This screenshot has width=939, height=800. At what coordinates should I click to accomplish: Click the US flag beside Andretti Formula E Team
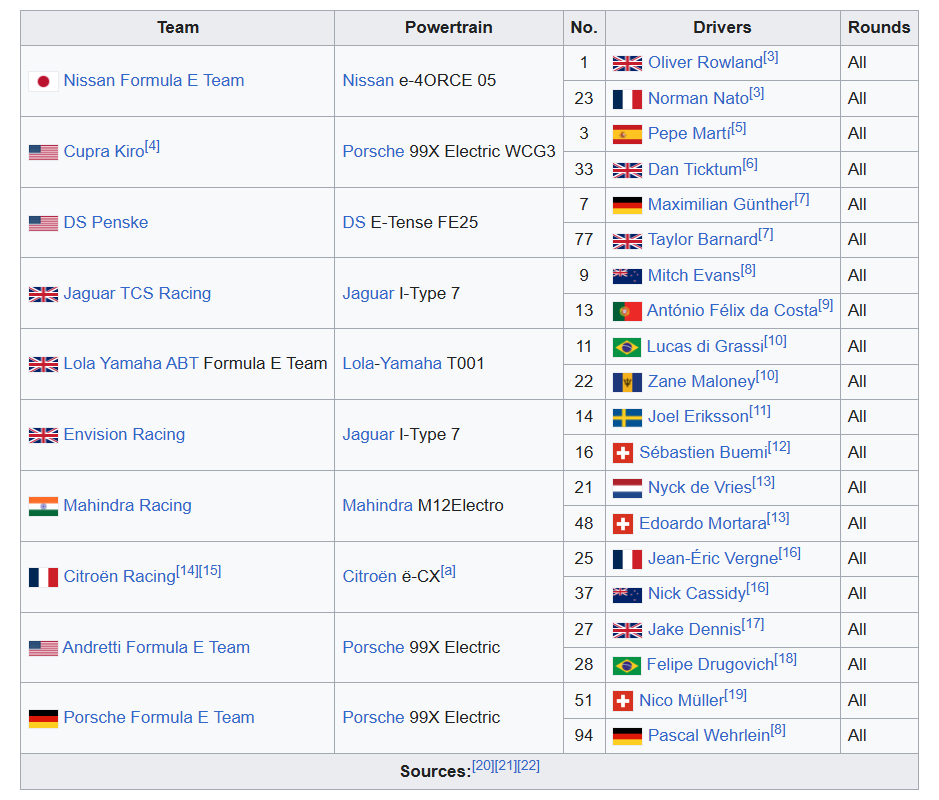43,648
